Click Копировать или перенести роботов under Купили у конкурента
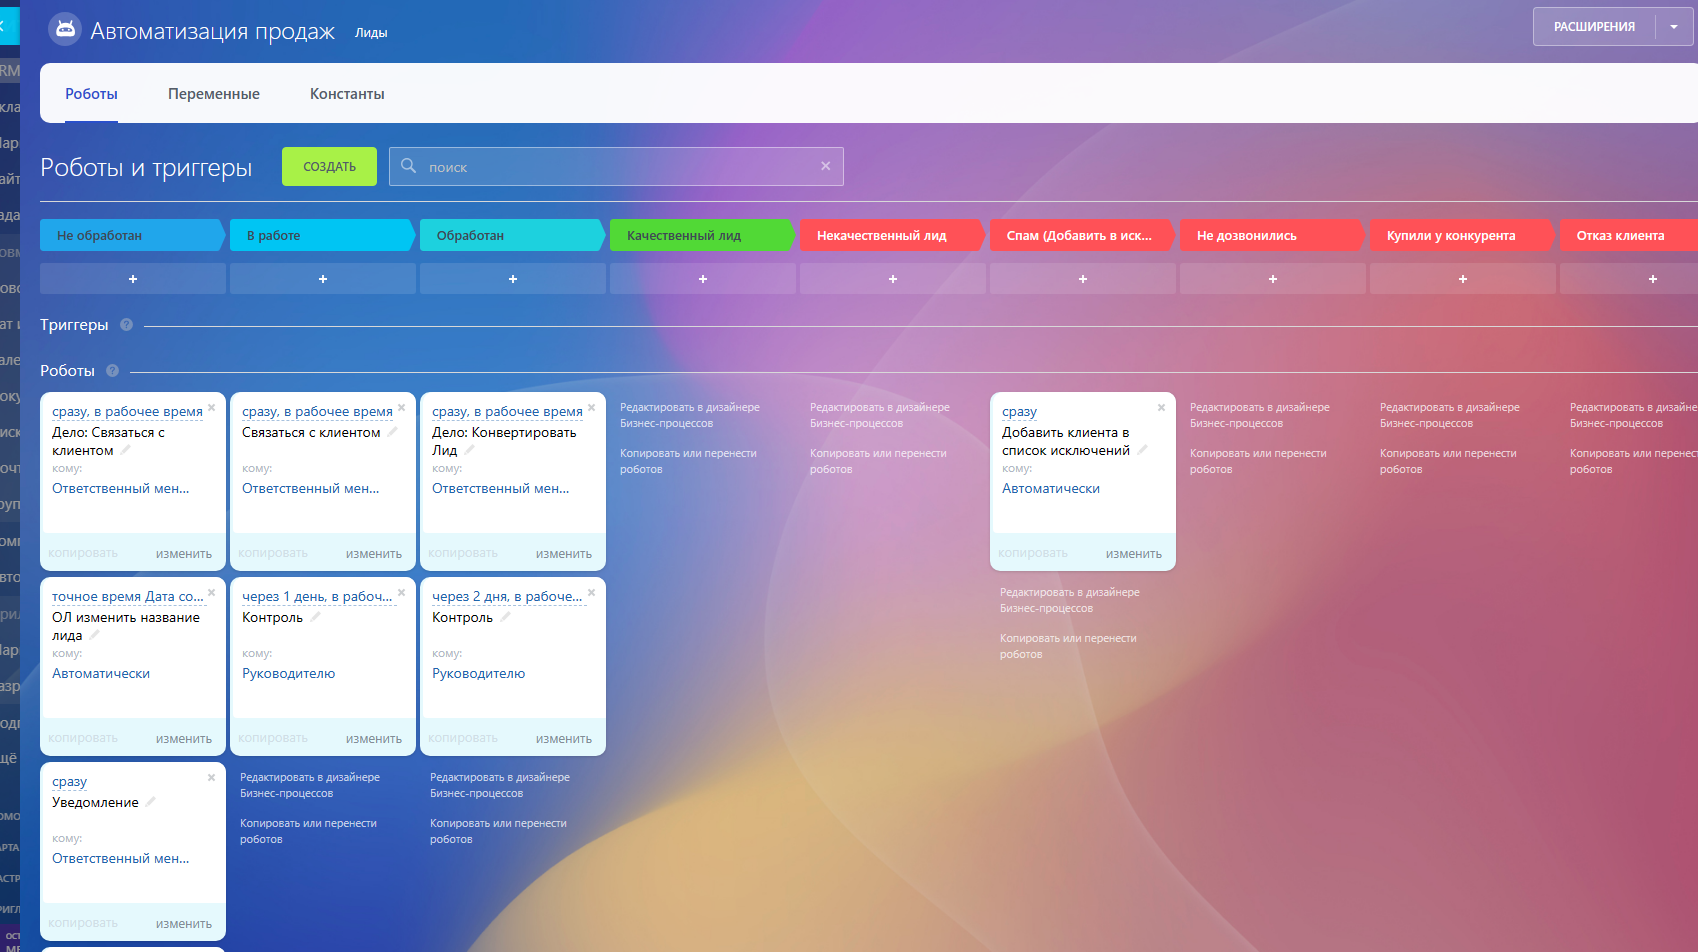 (x=1448, y=461)
